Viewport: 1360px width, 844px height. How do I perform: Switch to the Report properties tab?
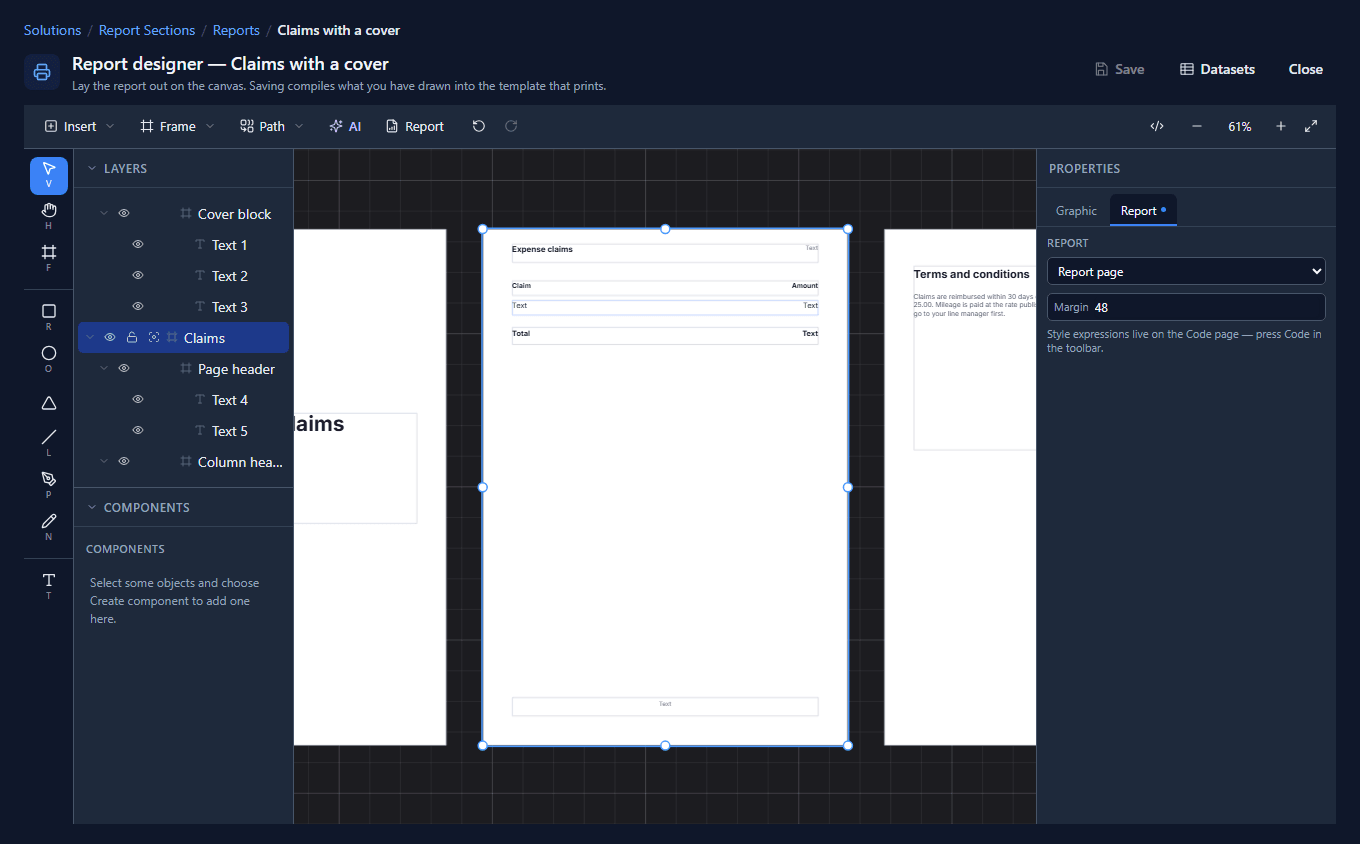click(x=1143, y=211)
